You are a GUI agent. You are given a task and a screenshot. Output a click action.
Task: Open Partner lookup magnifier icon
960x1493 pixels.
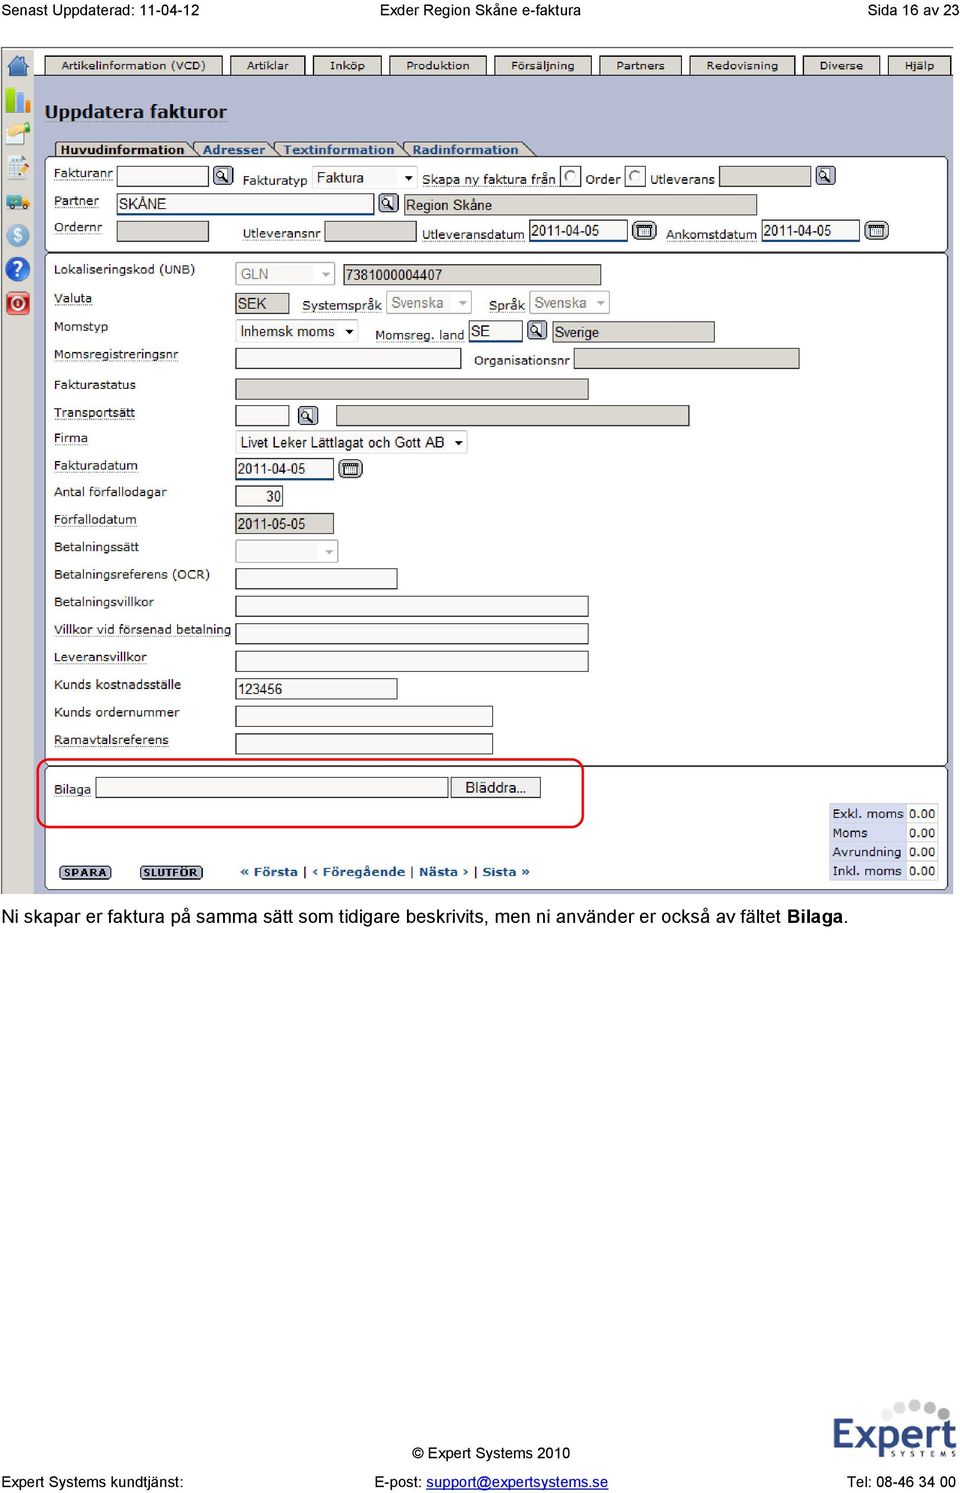coord(389,203)
